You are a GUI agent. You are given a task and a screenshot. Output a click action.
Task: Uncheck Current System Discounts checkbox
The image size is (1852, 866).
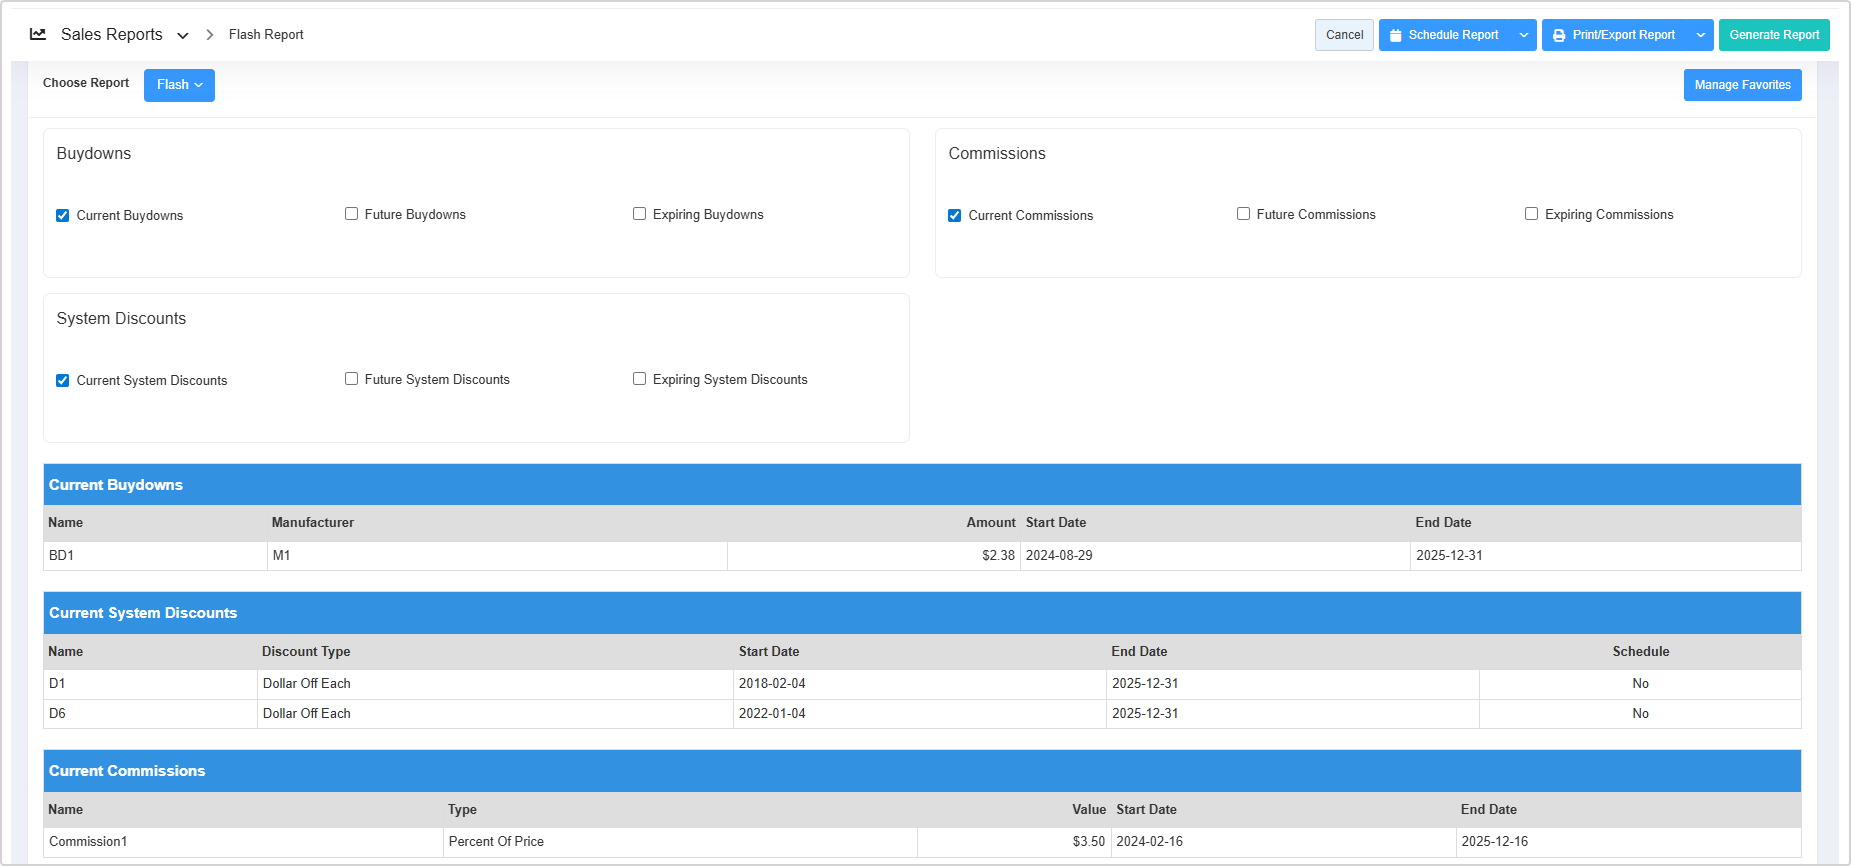pyautogui.click(x=63, y=380)
